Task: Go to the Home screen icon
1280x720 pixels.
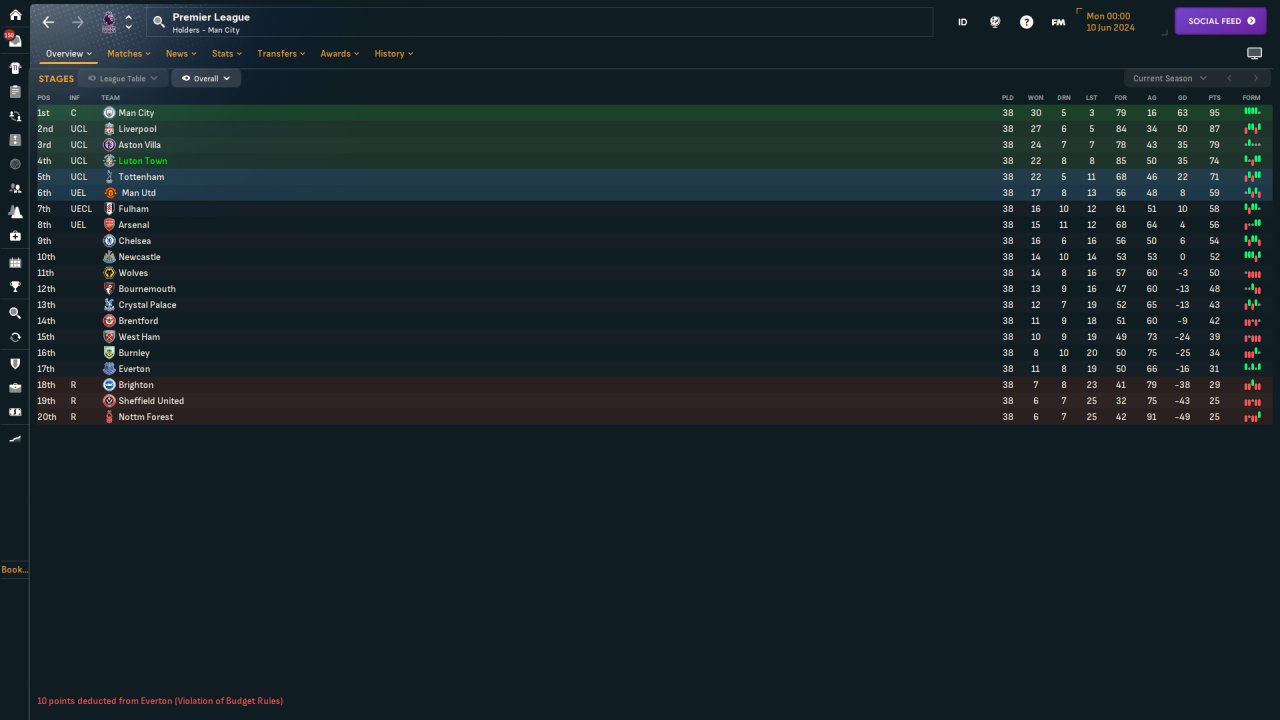Action: coord(15,15)
